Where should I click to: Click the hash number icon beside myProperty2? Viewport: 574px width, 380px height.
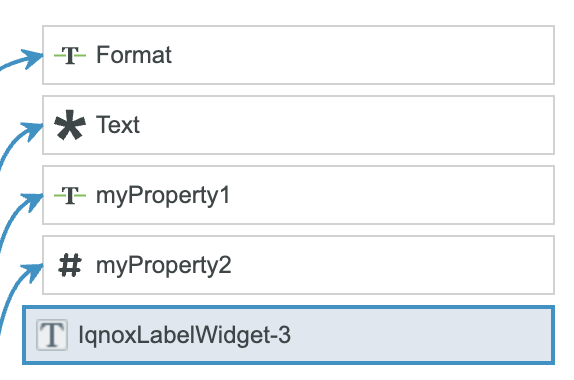(x=70, y=265)
